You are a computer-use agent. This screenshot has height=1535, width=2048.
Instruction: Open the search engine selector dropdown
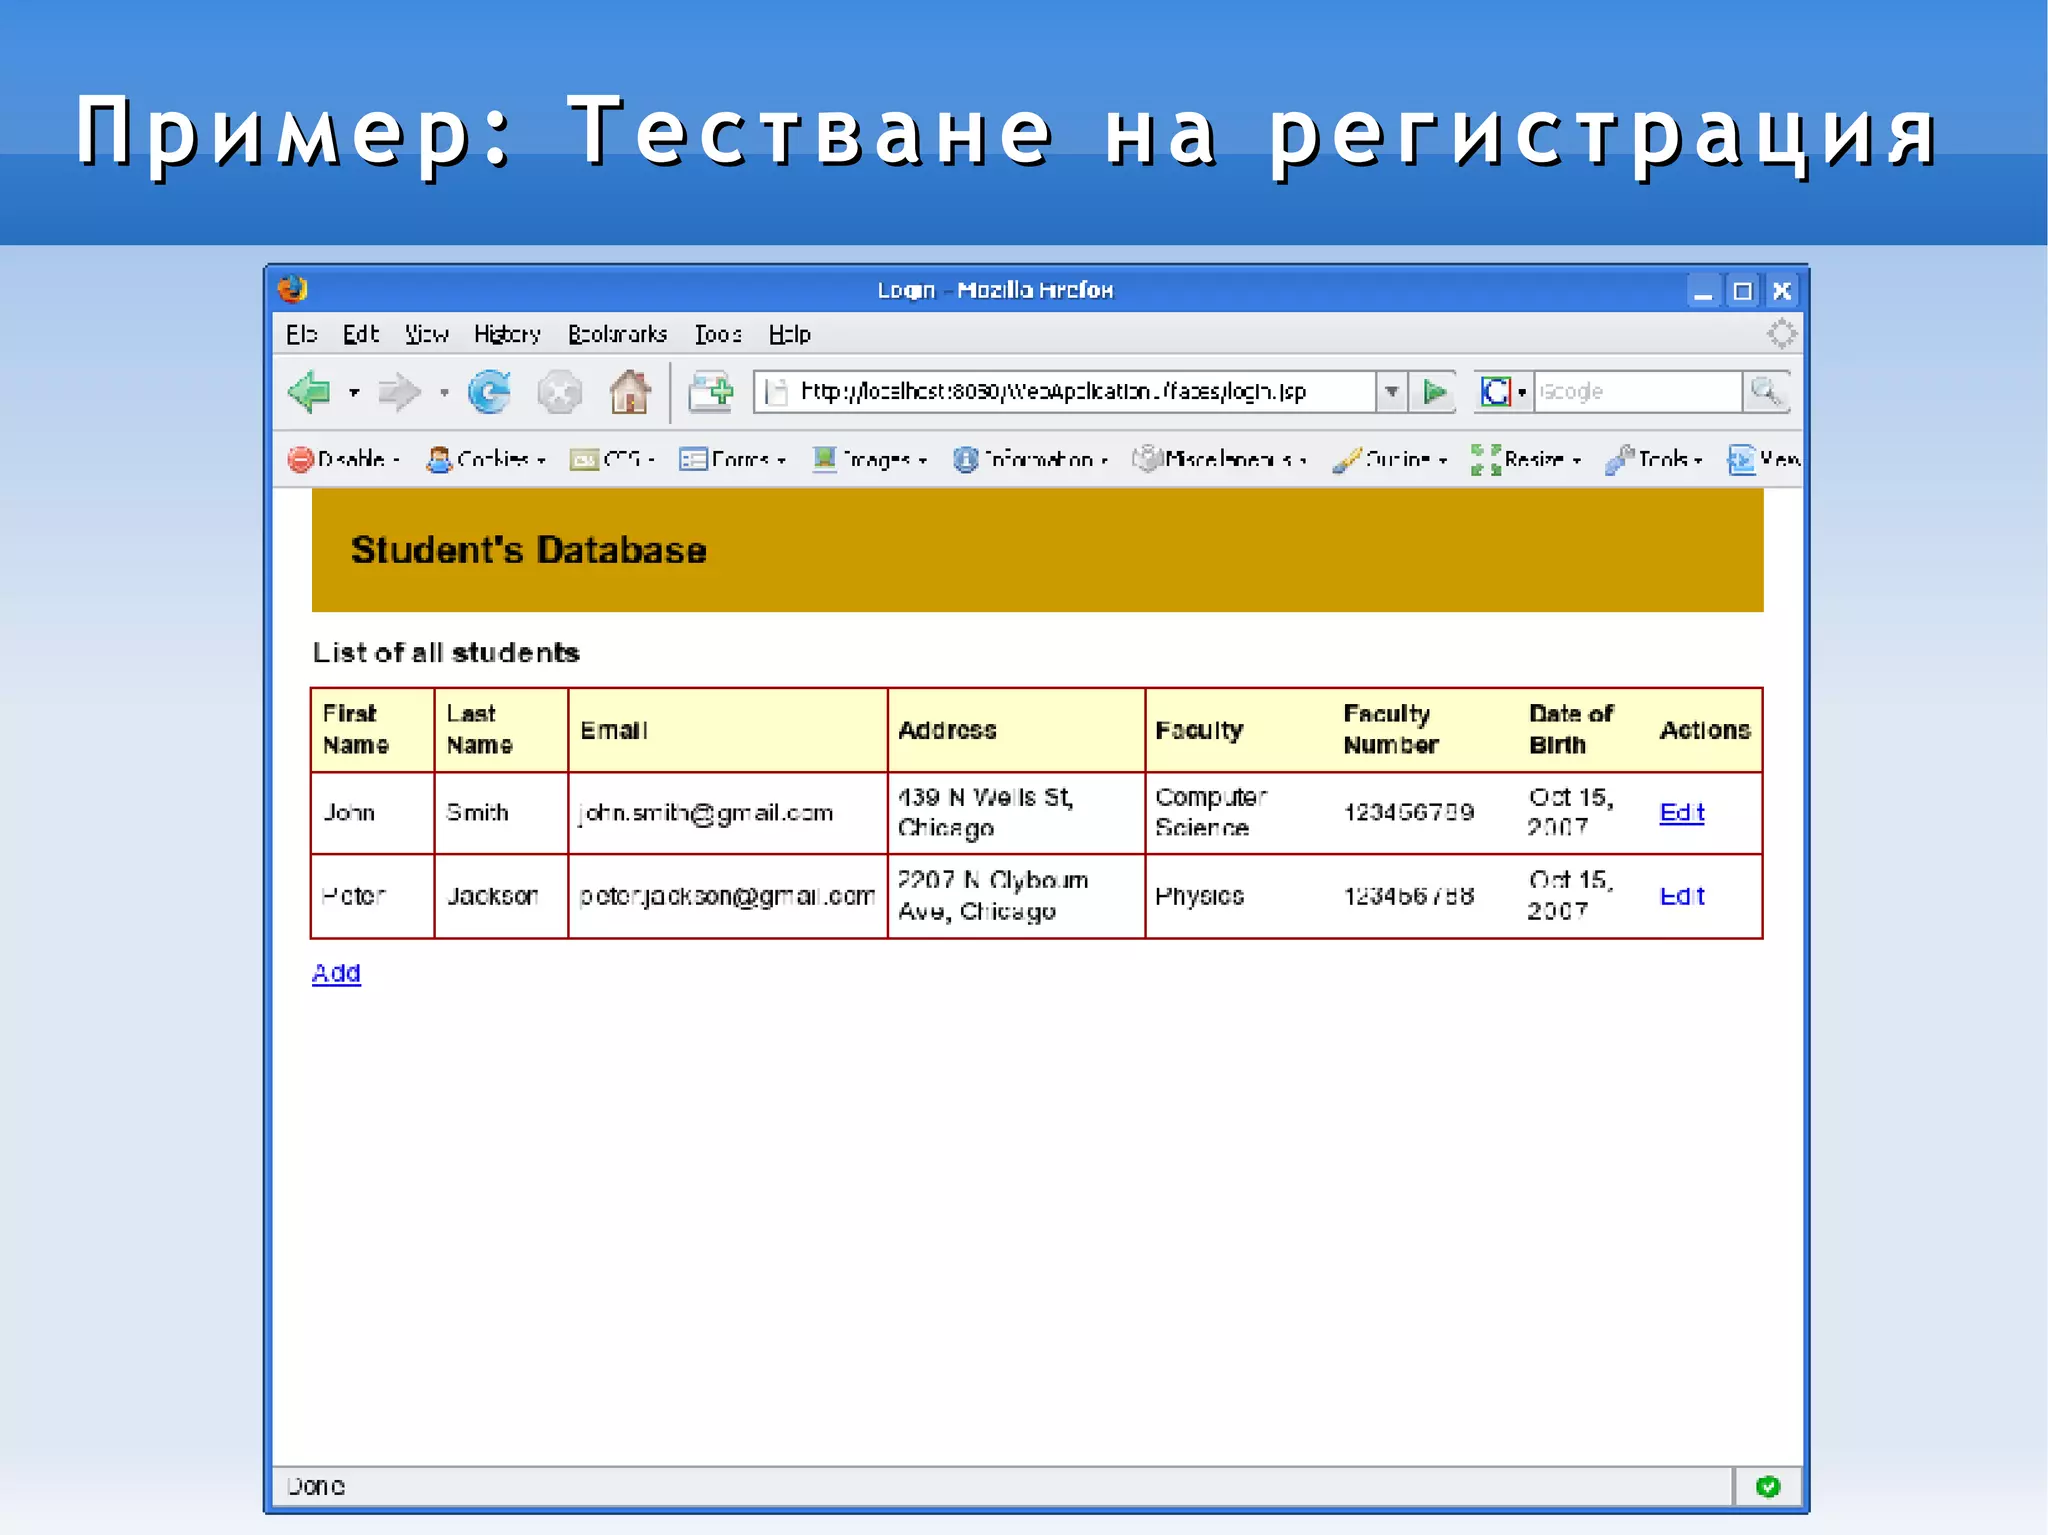1521,392
